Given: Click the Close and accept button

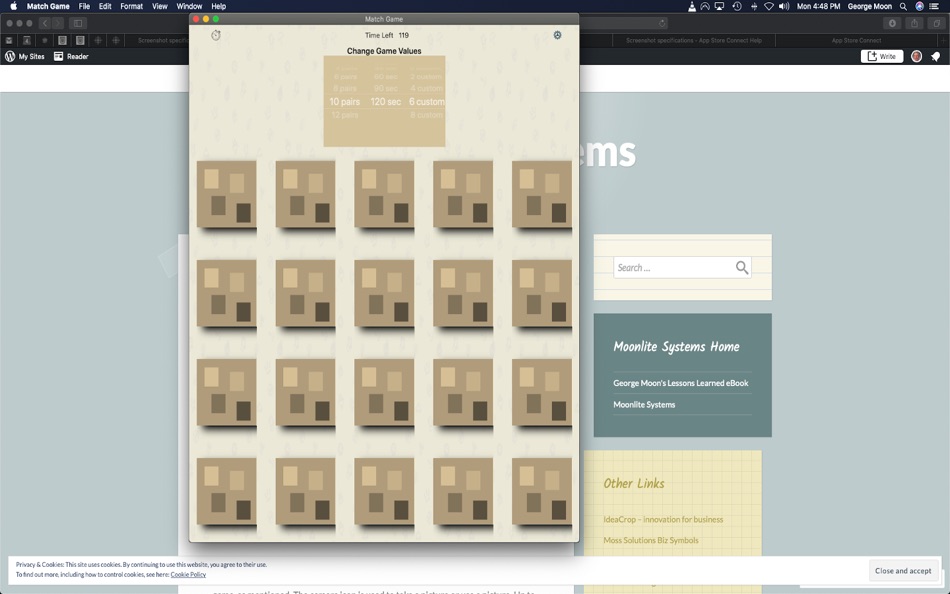Looking at the screenshot, I should [903, 570].
